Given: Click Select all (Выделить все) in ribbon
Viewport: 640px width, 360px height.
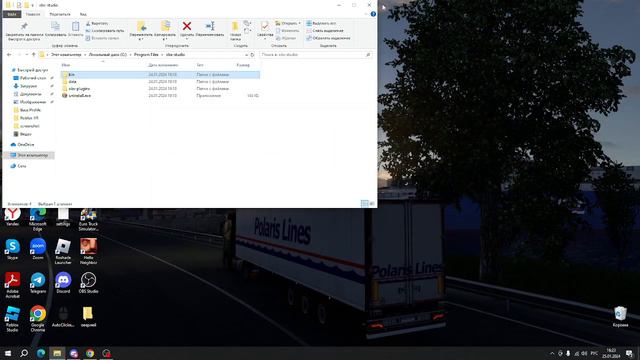Looking at the screenshot, I should coord(321,23).
